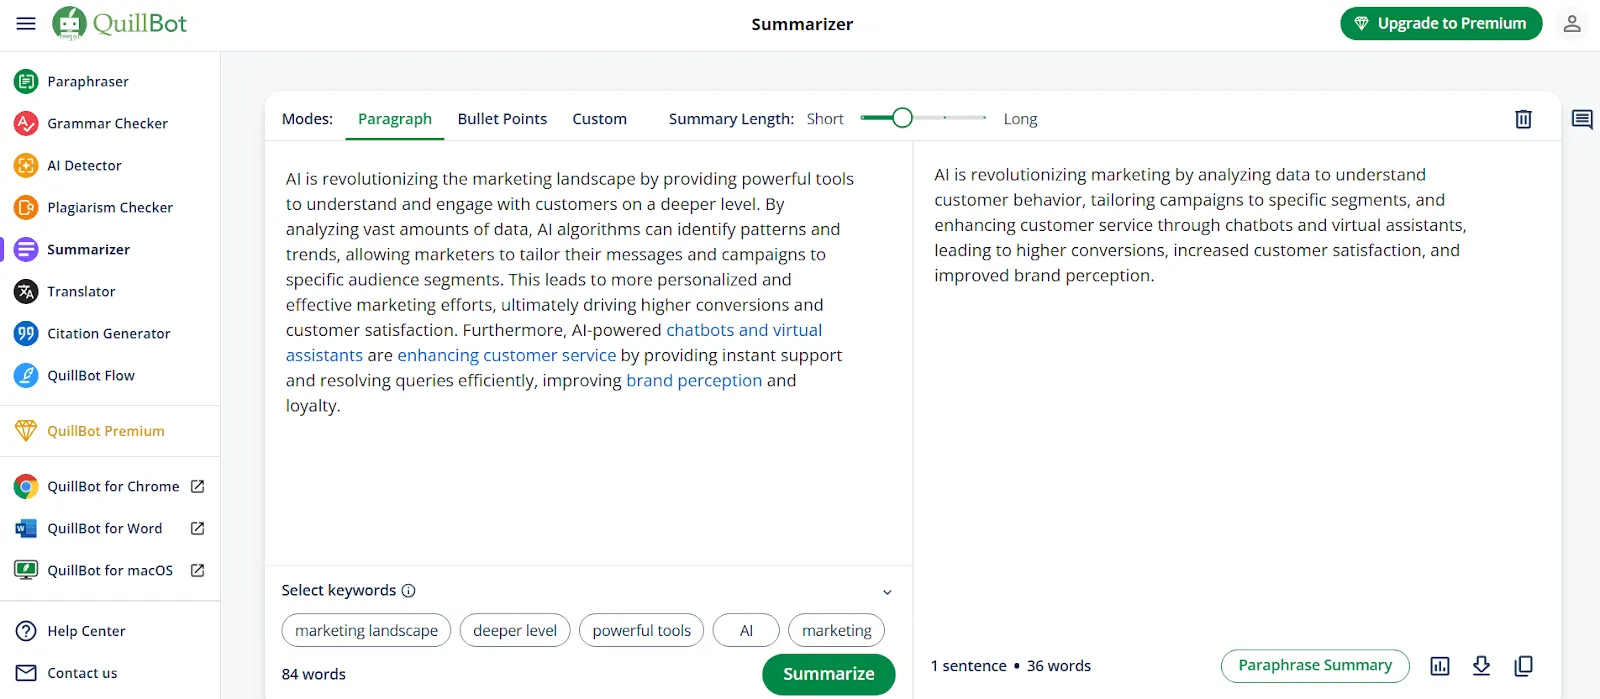1600x699 pixels.
Task: Copy the summary using the copy icon
Action: point(1523,666)
